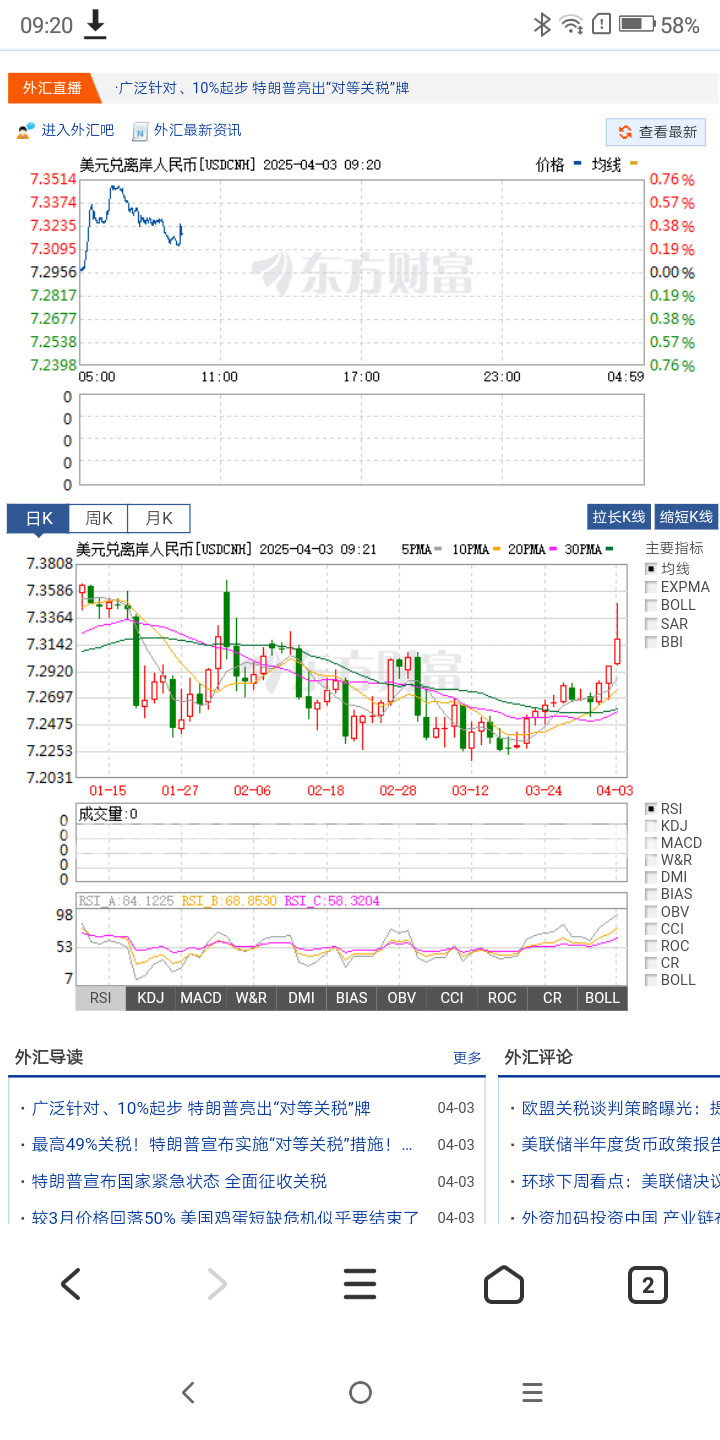Open the browser menu hamburger icon
The image size is (720, 1440).
coord(360,1283)
